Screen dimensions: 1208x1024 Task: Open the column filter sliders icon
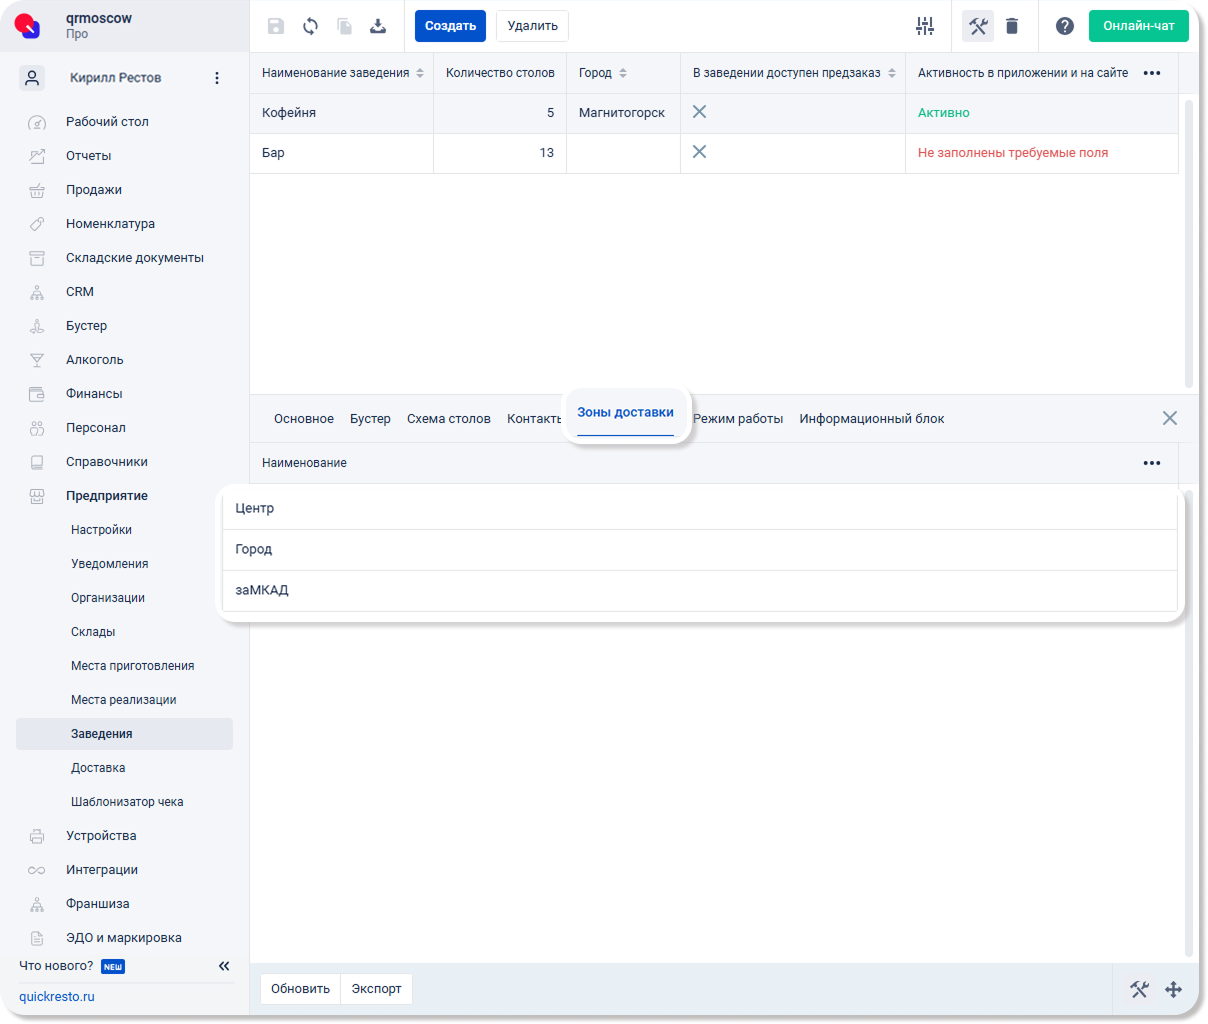coord(925,26)
